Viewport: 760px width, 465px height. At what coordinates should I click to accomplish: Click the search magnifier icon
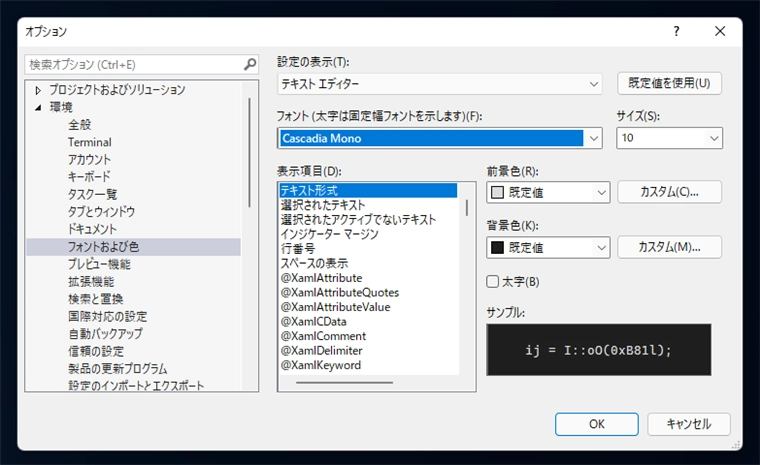(x=250, y=64)
